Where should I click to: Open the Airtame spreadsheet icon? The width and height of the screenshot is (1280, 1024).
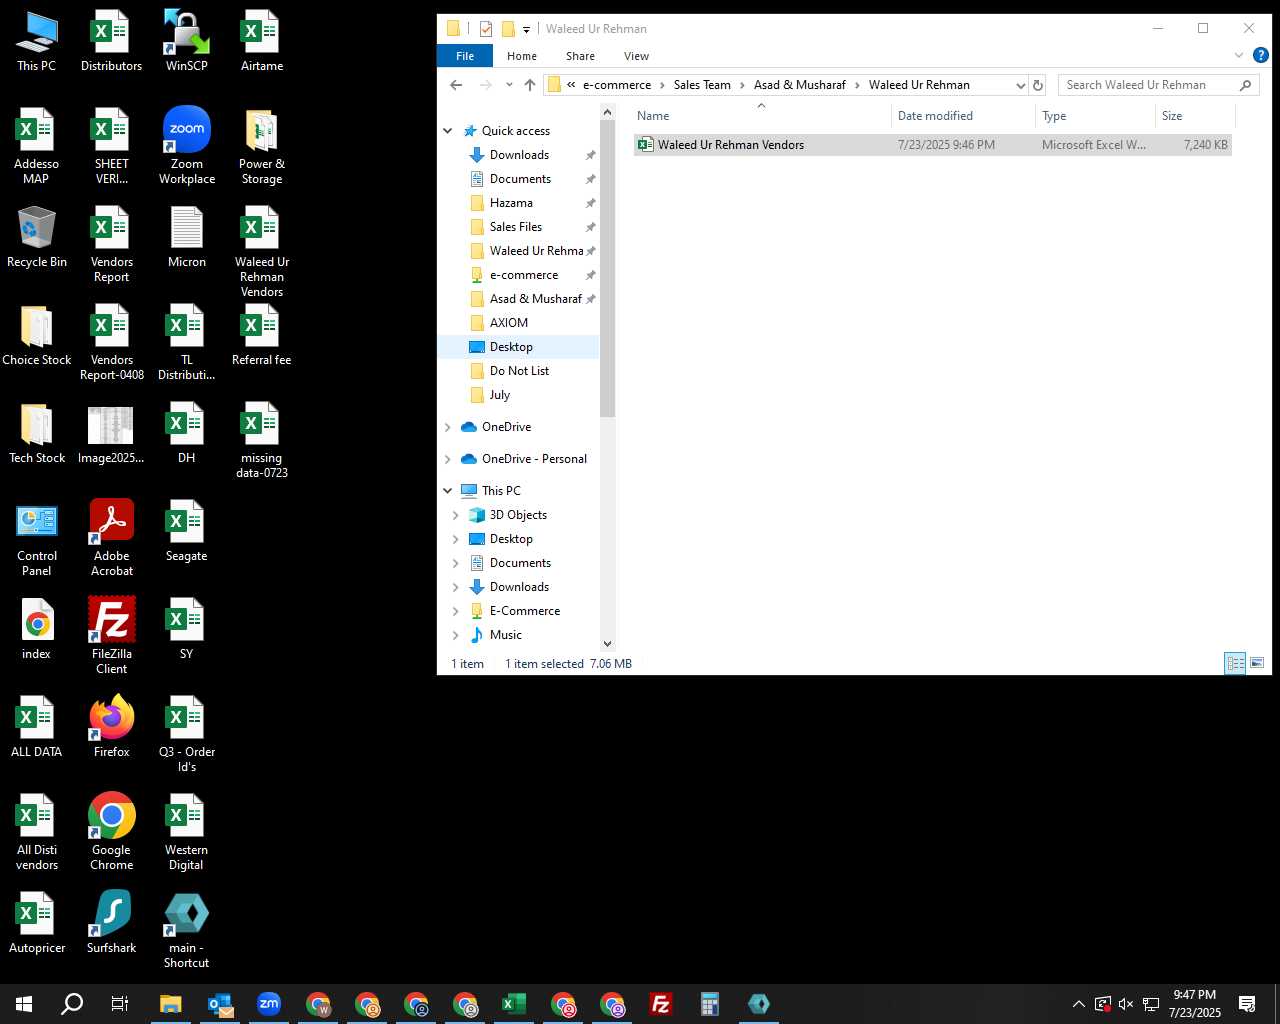[x=262, y=41]
